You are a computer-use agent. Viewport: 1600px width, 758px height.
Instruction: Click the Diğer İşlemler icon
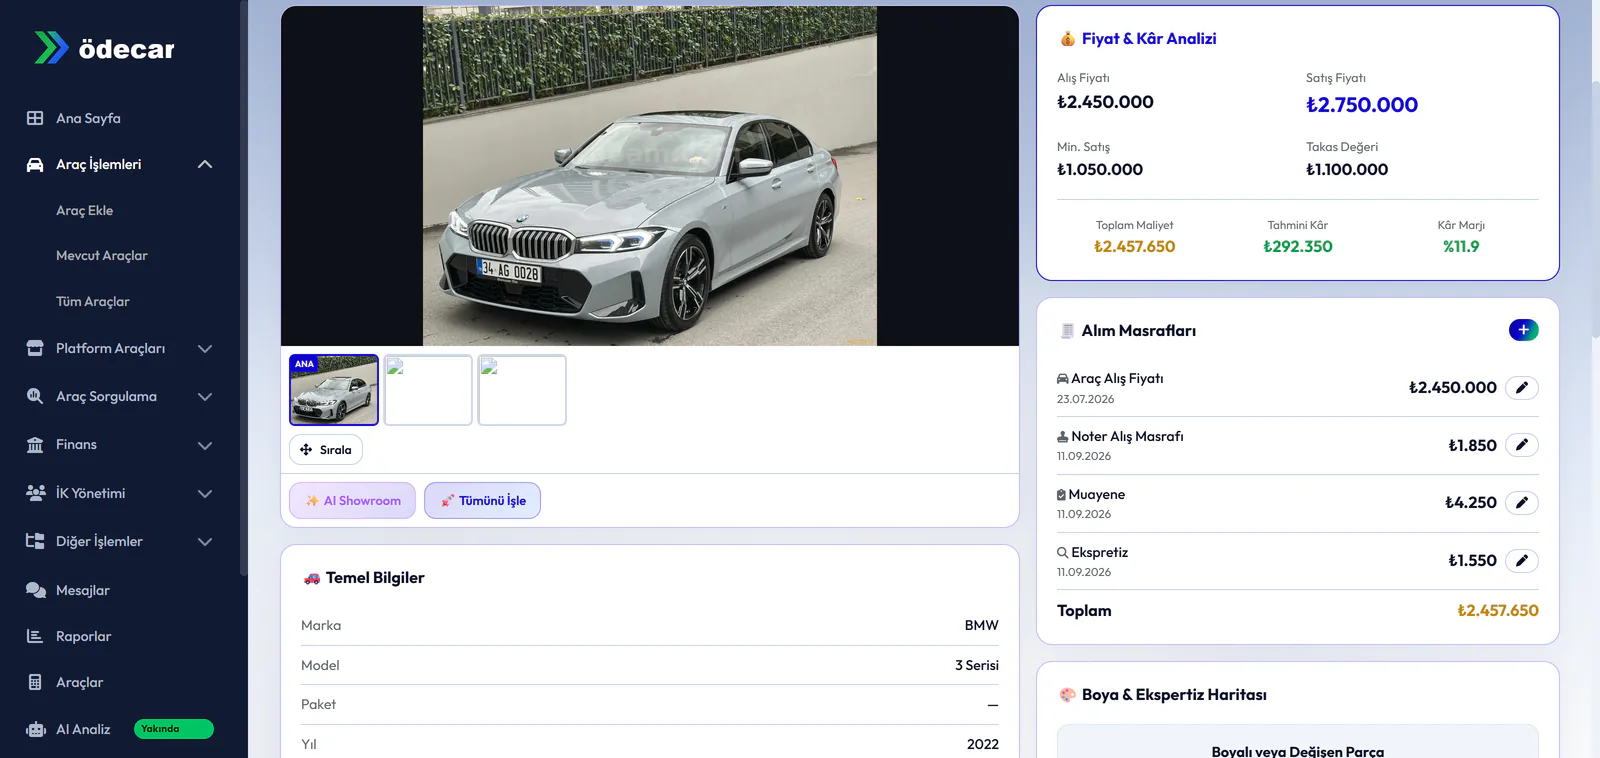click(35, 541)
